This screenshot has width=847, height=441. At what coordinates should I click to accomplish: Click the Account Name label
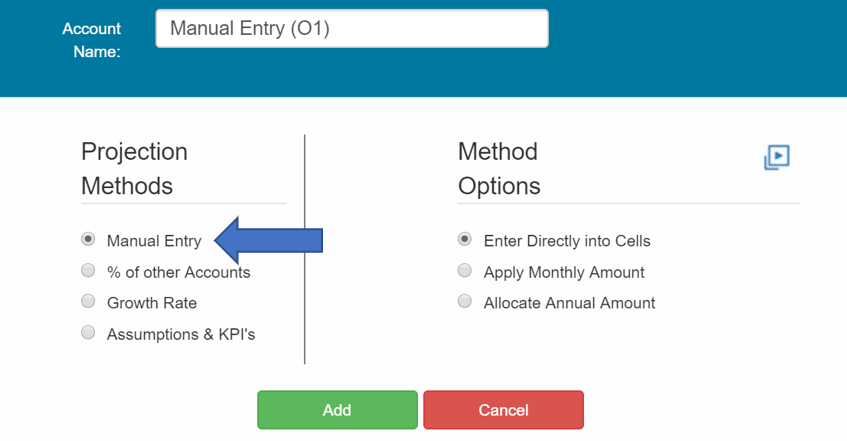pyautogui.click(x=92, y=40)
